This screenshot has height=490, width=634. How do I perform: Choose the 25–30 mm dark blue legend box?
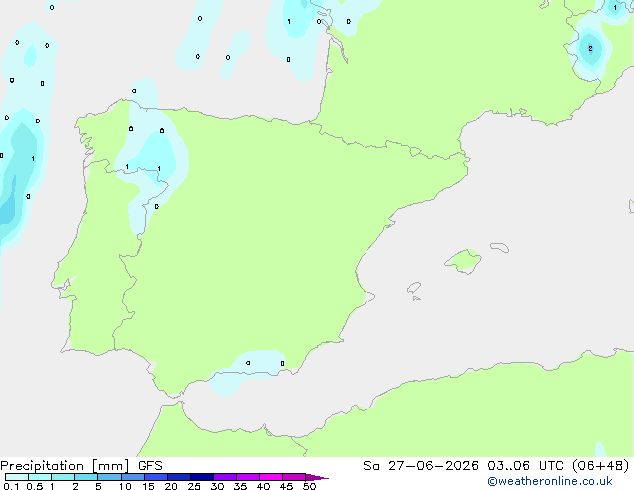pos(202,477)
